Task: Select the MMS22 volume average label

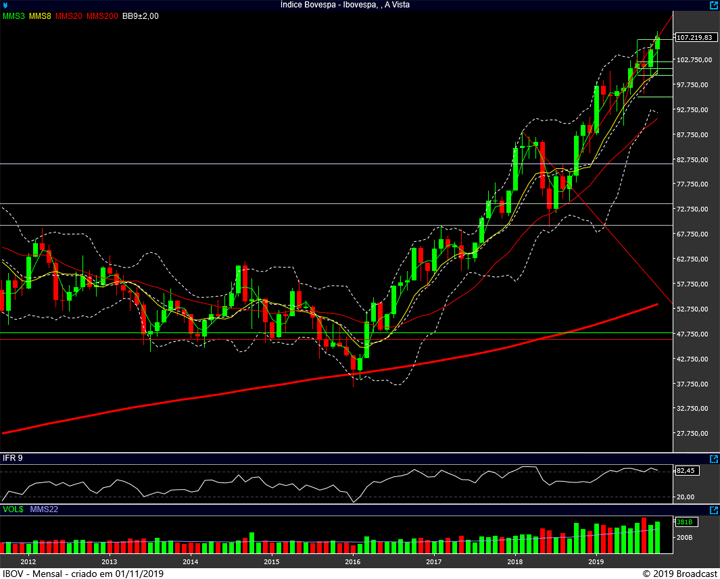Action: (x=43, y=509)
